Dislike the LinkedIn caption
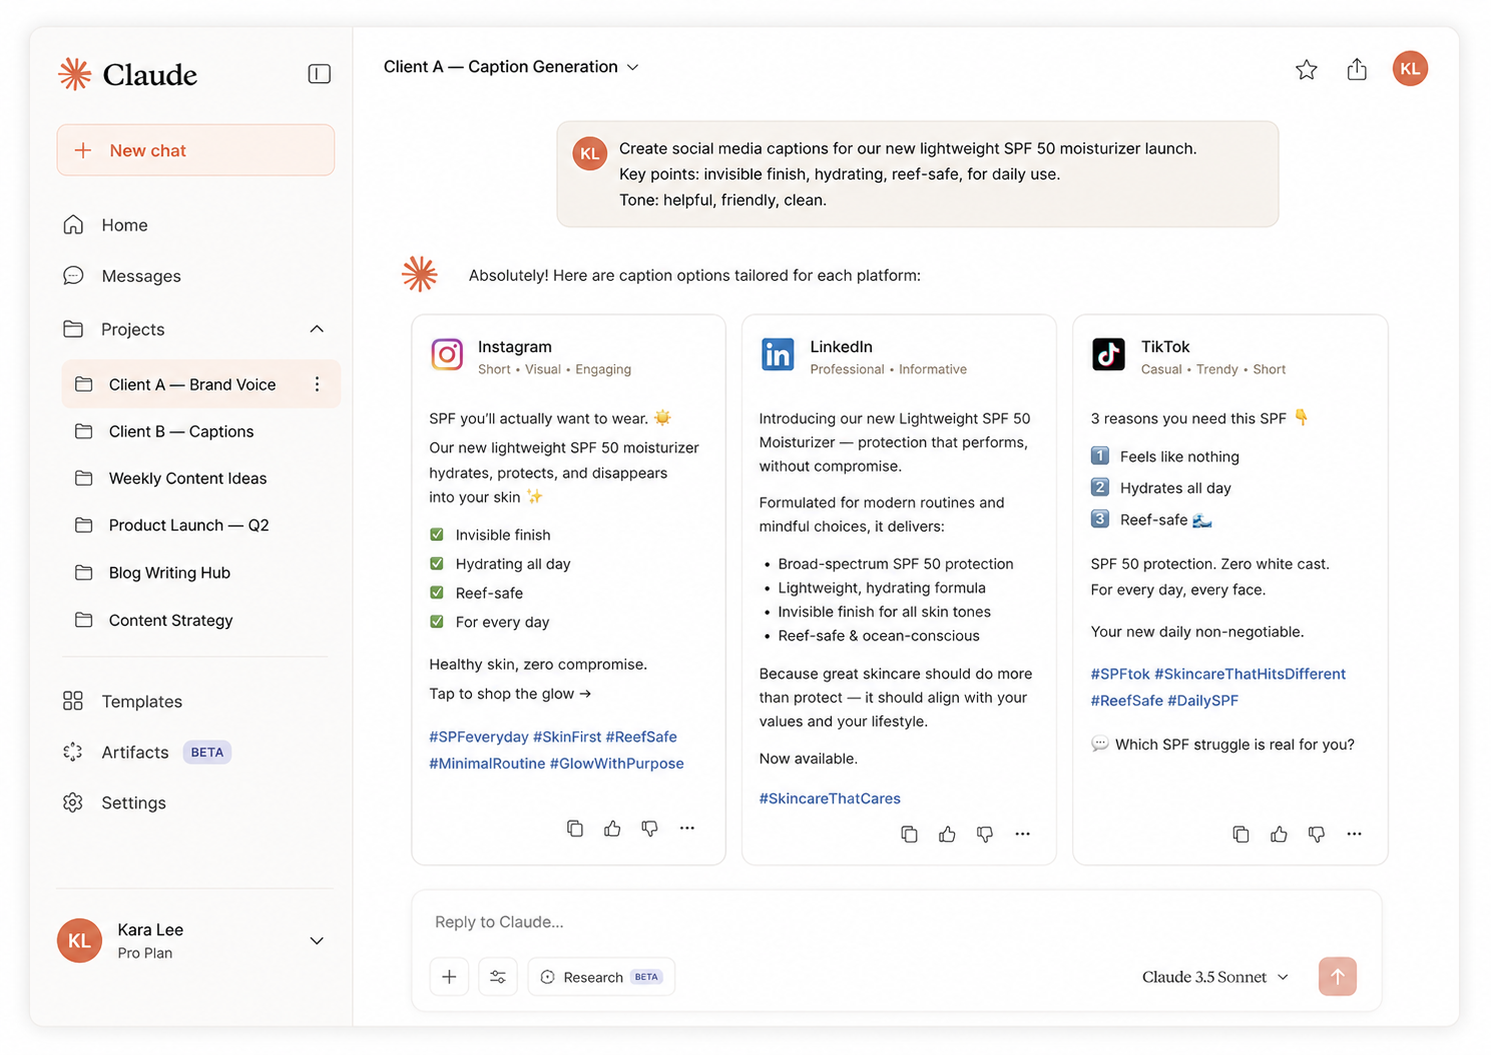Screen dimensions: 1491x1055 click(985, 834)
